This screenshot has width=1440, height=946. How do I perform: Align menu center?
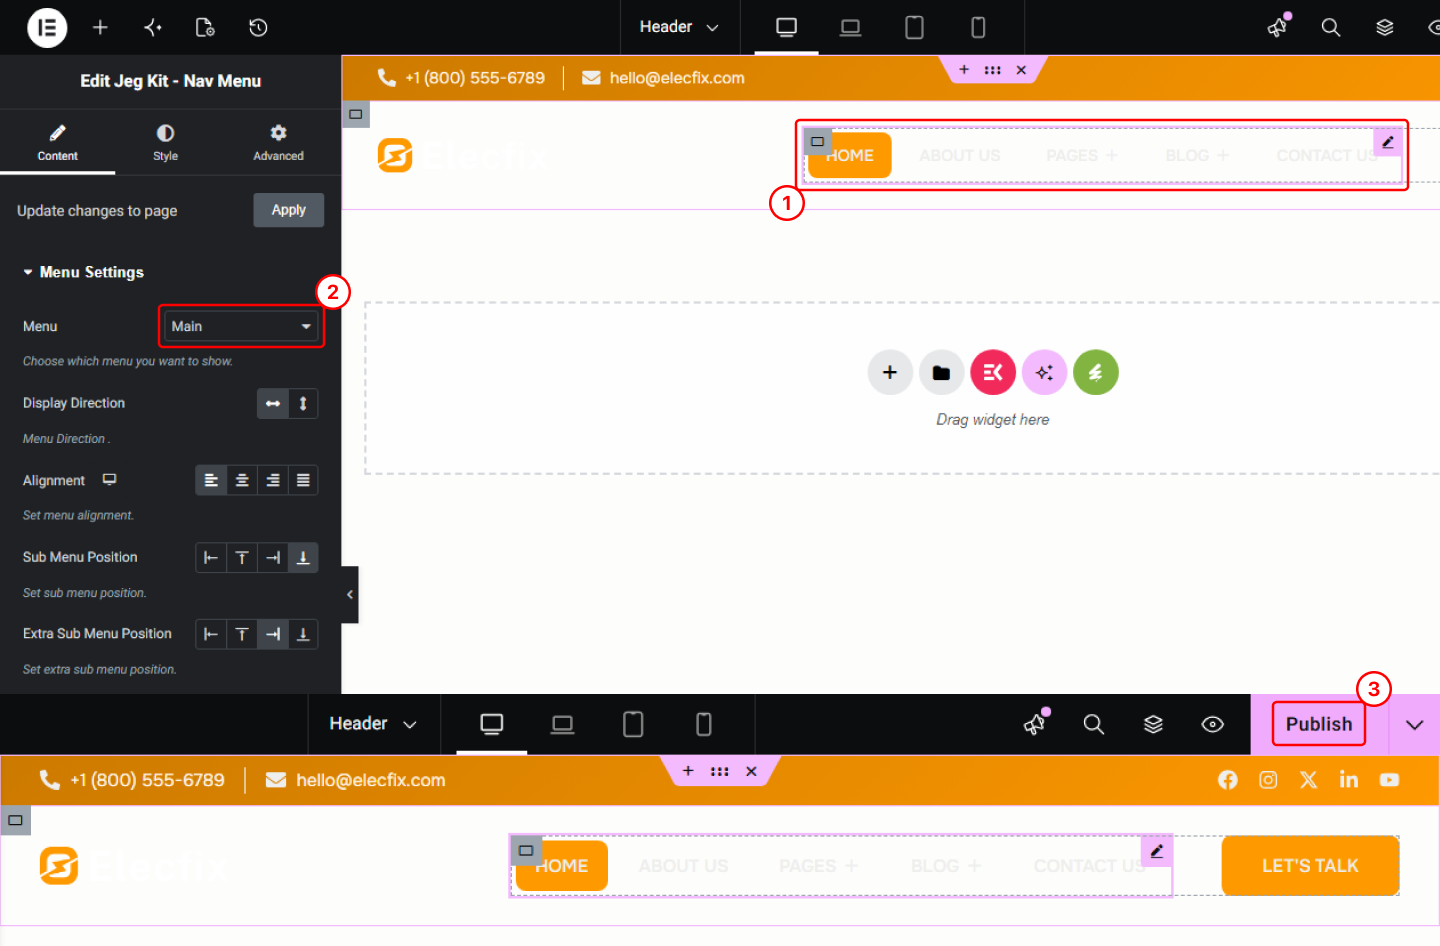coord(242,481)
